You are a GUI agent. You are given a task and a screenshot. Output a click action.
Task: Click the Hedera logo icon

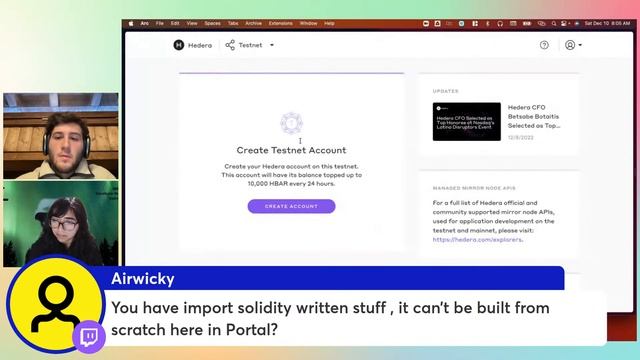coord(179,45)
